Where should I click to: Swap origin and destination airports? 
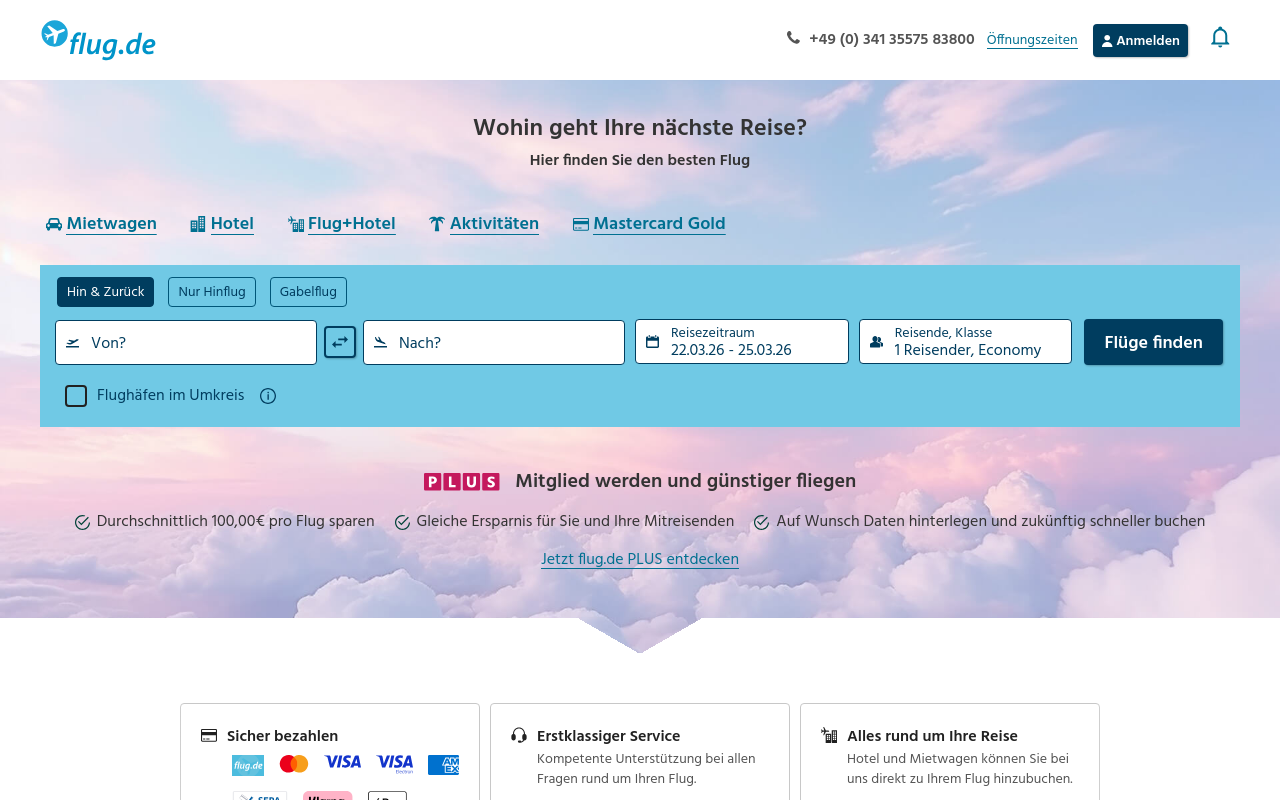(340, 342)
